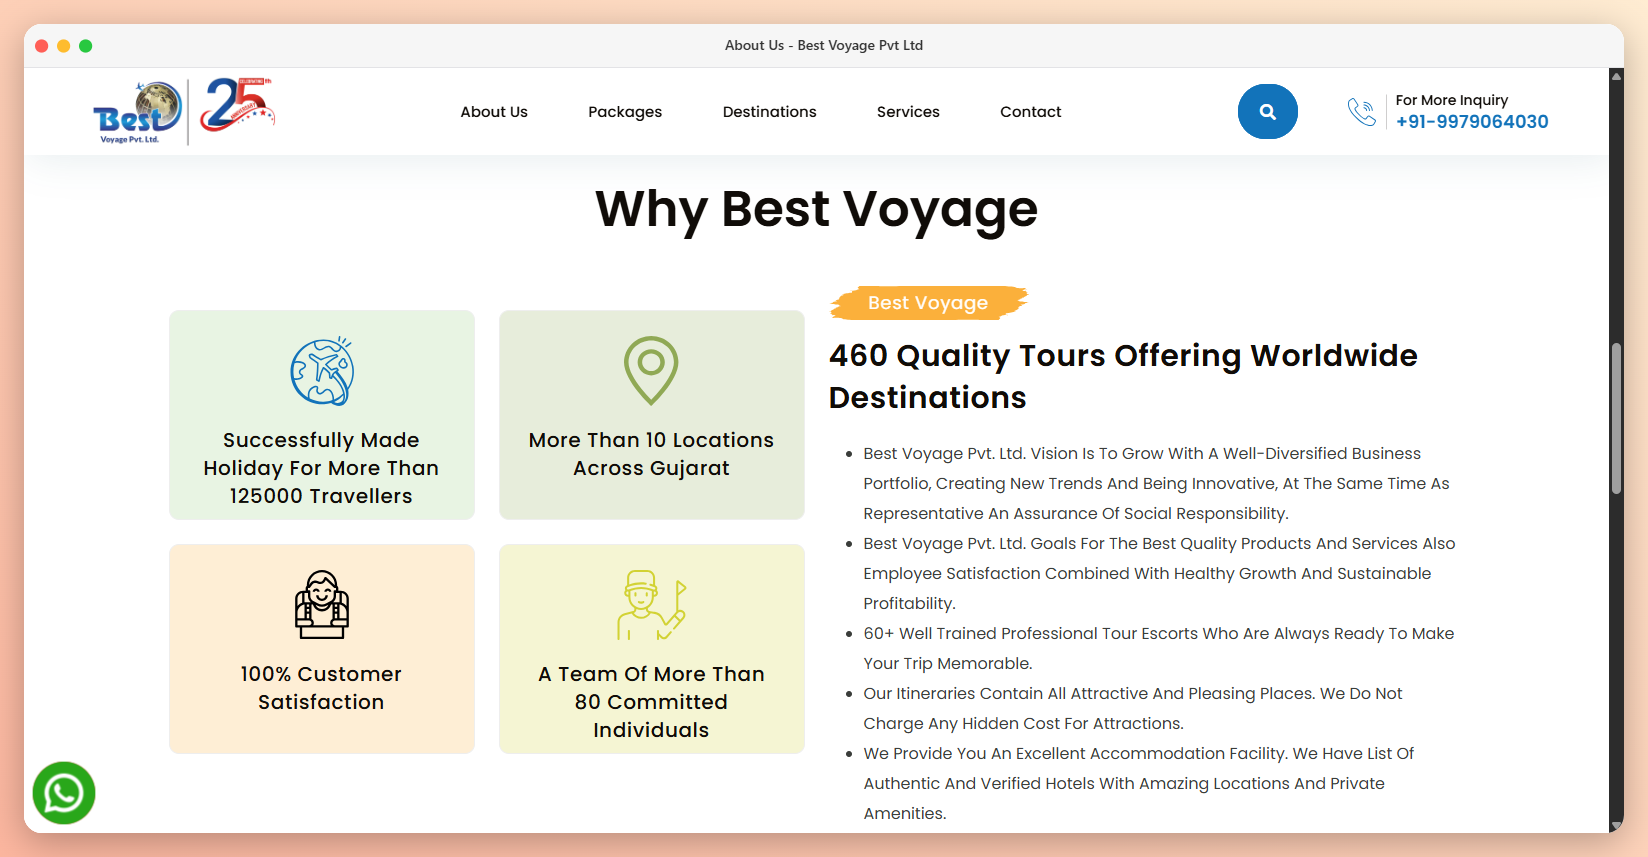Click the red close window dot
Viewport: 1648px width, 857px height.
tap(41, 46)
